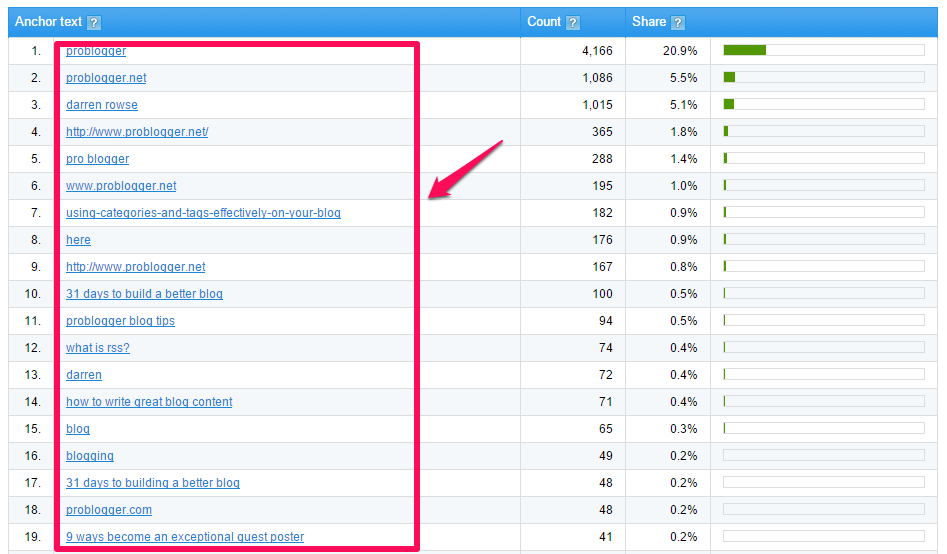Click the 'www.problogger.net' link
Viewport: 947px width, 554px height.
tap(121, 186)
